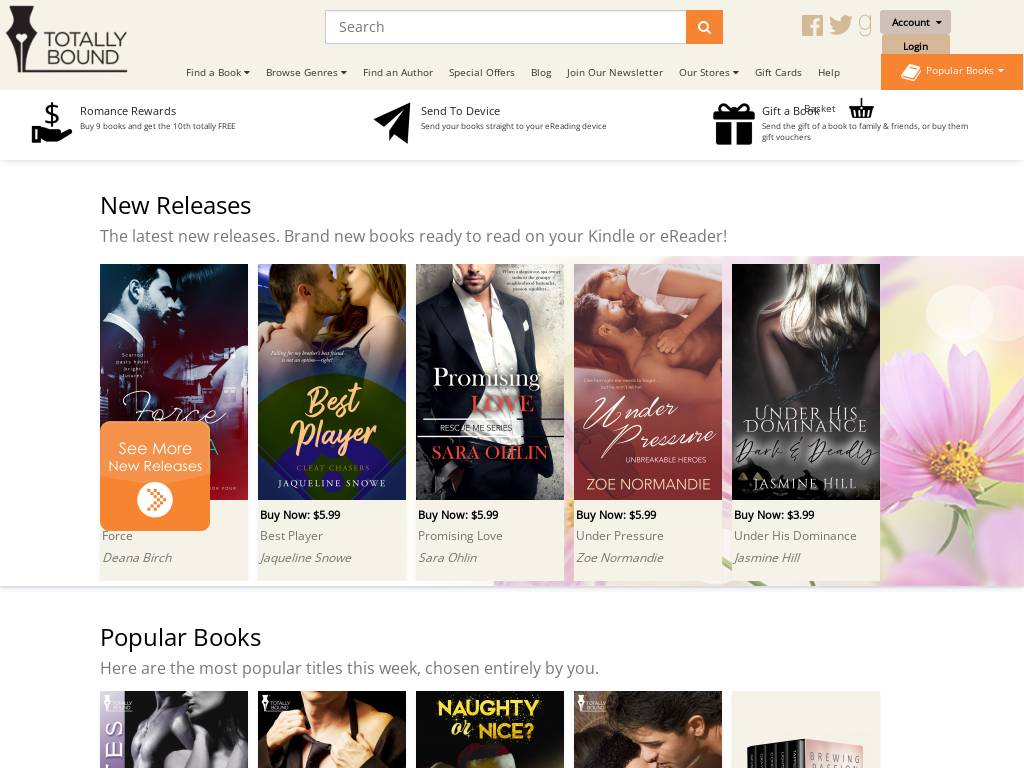The height and width of the screenshot is (768, 1024).
Task: Open the Under His Dominance book cover
Action: point(806,382)
